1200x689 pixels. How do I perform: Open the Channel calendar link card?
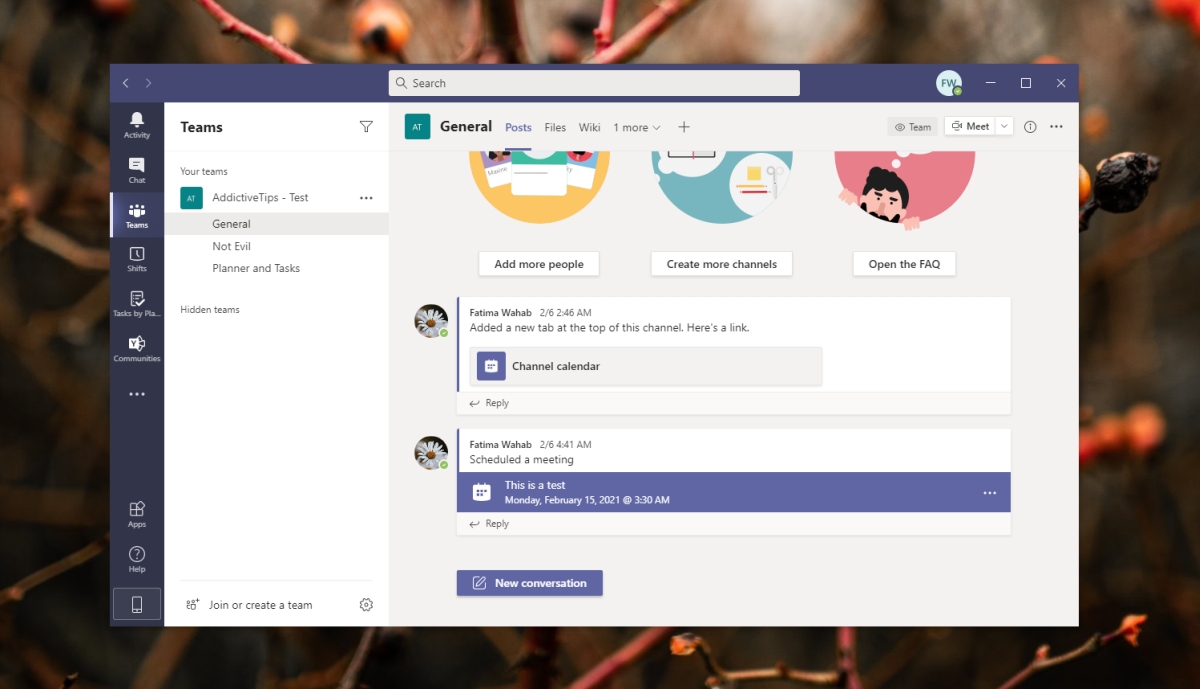pos(646,366)
